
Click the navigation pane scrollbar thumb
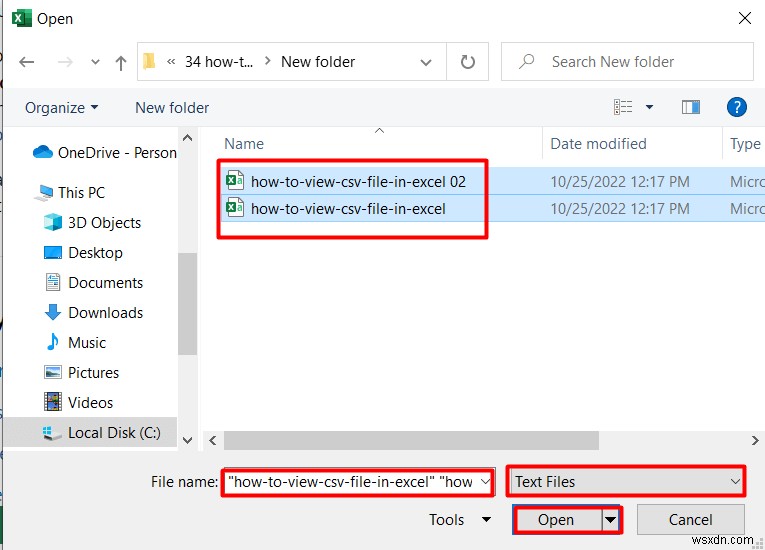coord(187,304)
